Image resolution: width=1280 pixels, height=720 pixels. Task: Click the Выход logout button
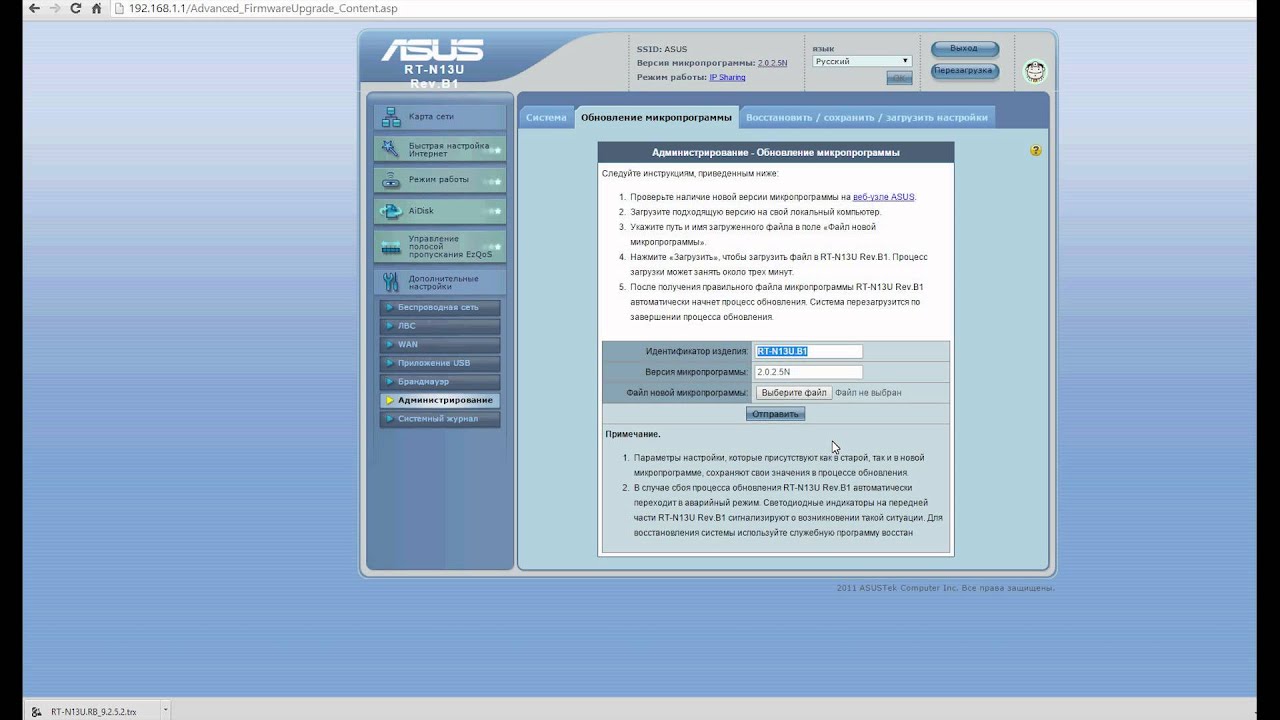click(964, 48)
